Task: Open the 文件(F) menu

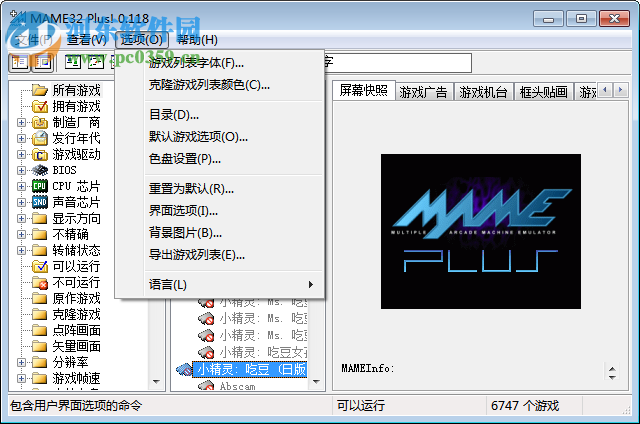Action: [33, 40]
